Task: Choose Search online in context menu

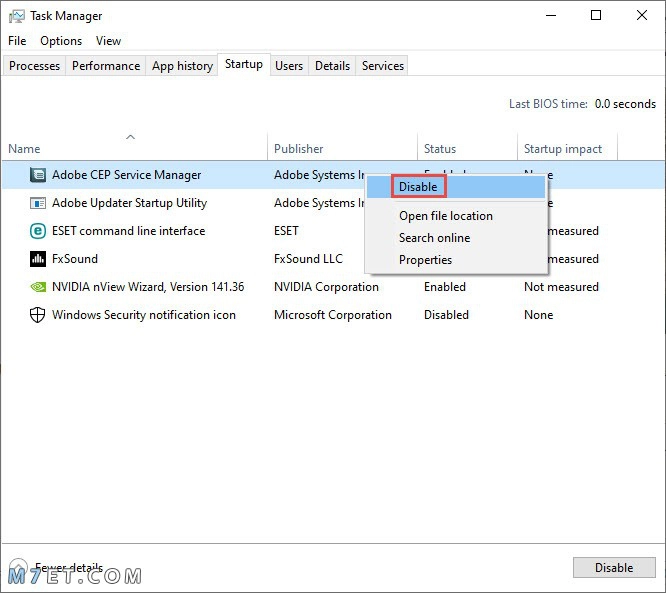Action: tap(456, 238)
